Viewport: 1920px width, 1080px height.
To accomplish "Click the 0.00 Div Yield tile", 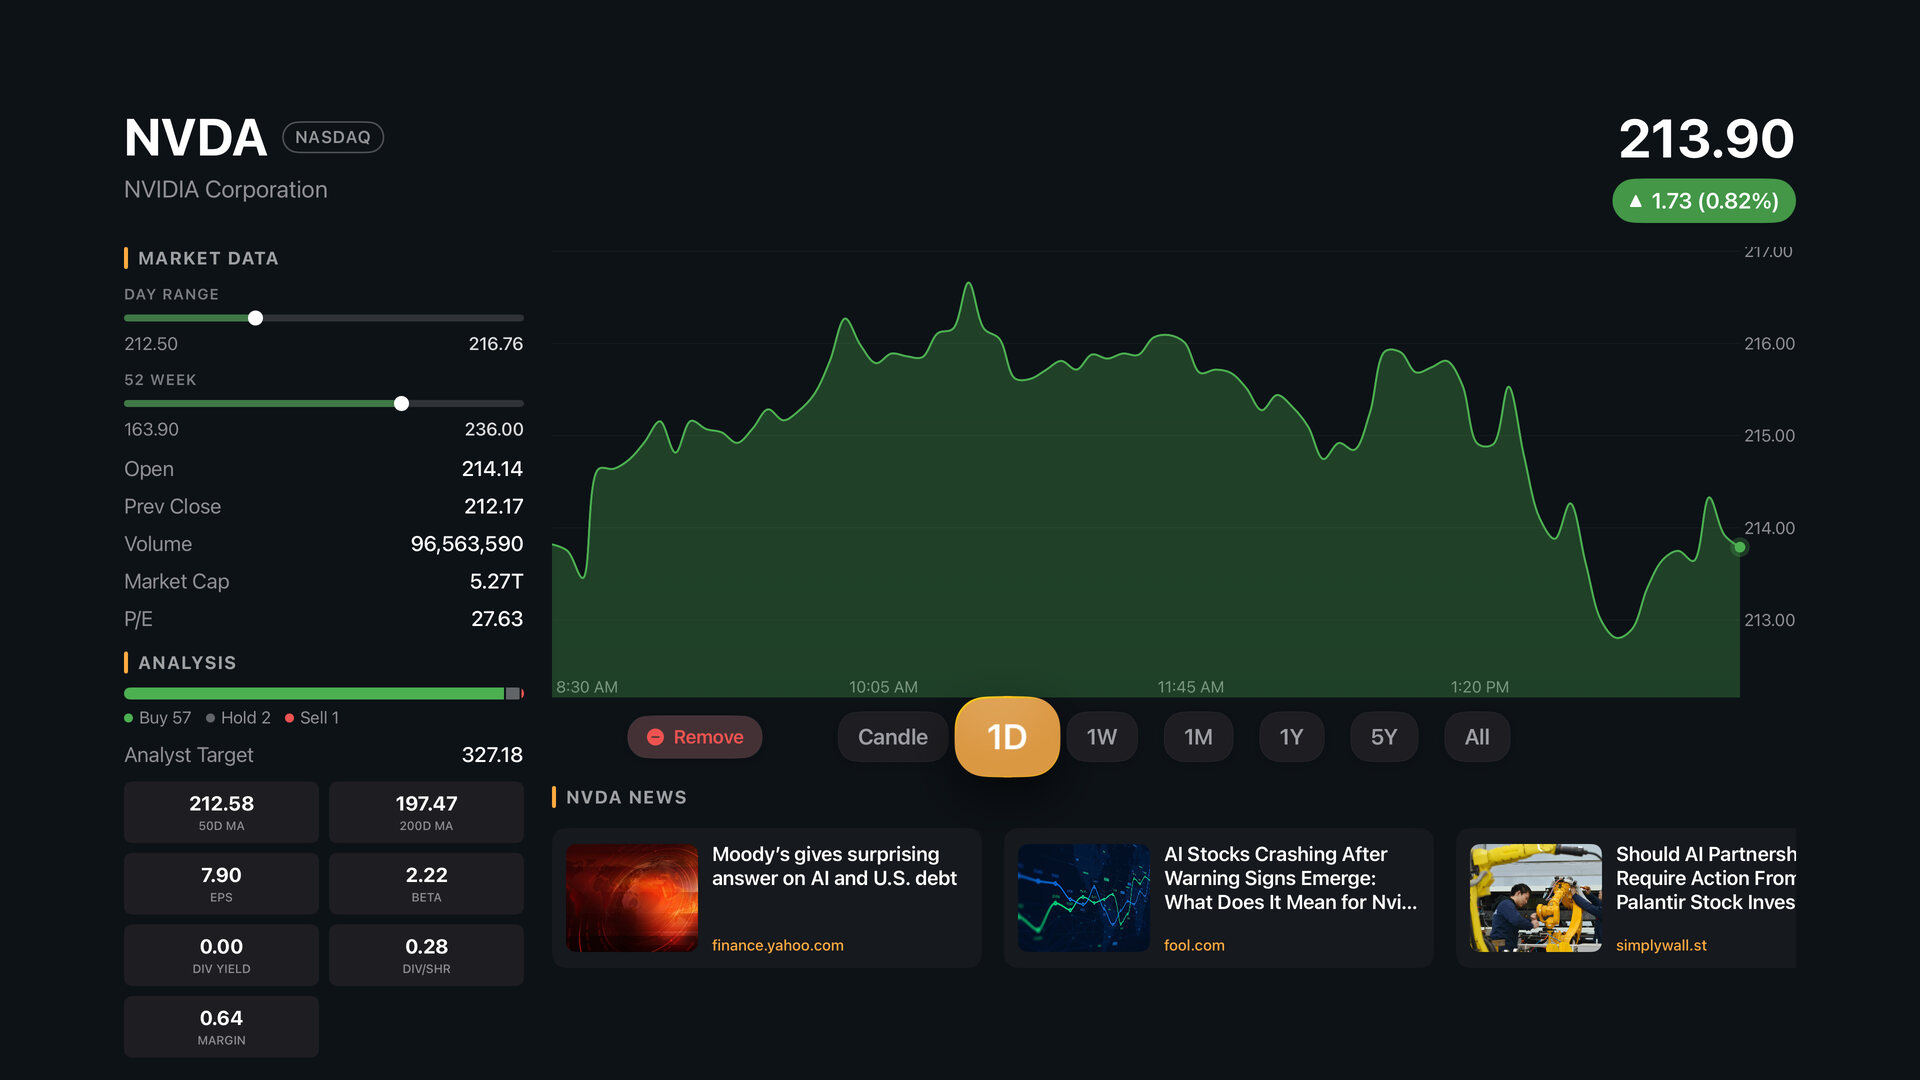I will coord(221,955).
